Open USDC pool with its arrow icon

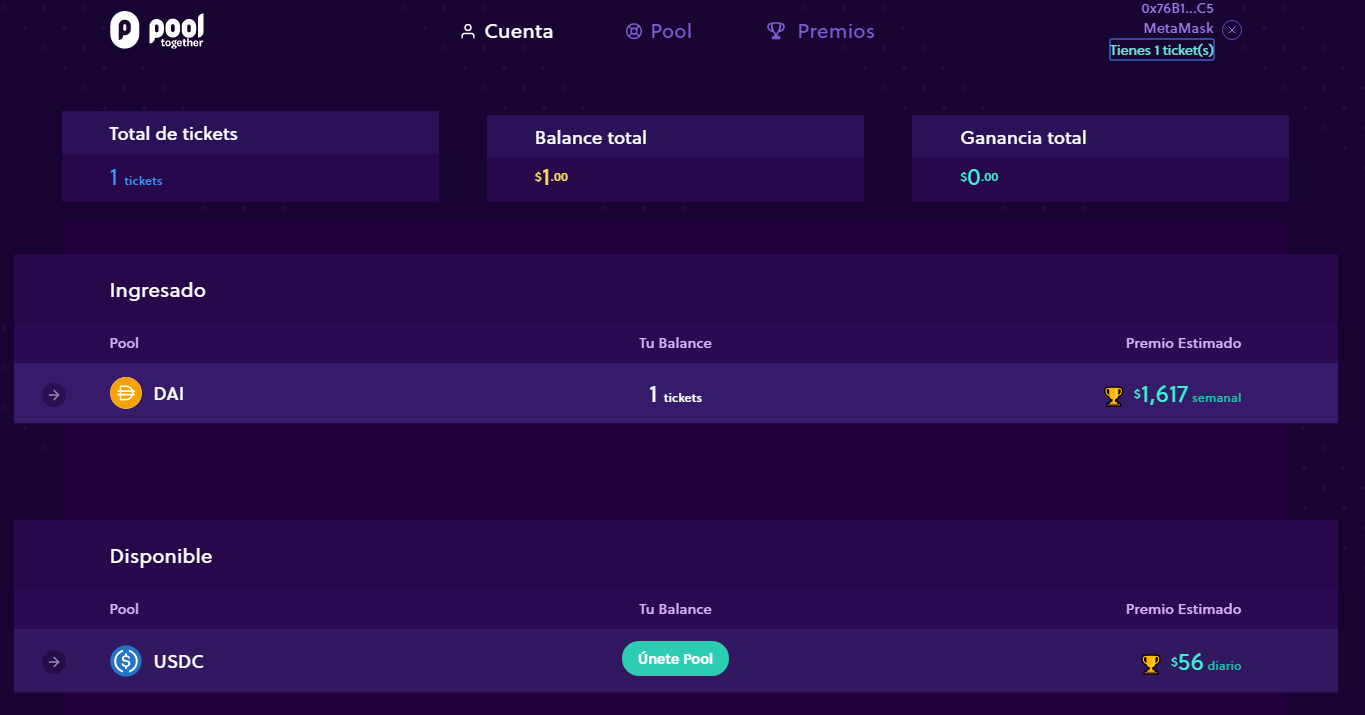click(54, 661)
